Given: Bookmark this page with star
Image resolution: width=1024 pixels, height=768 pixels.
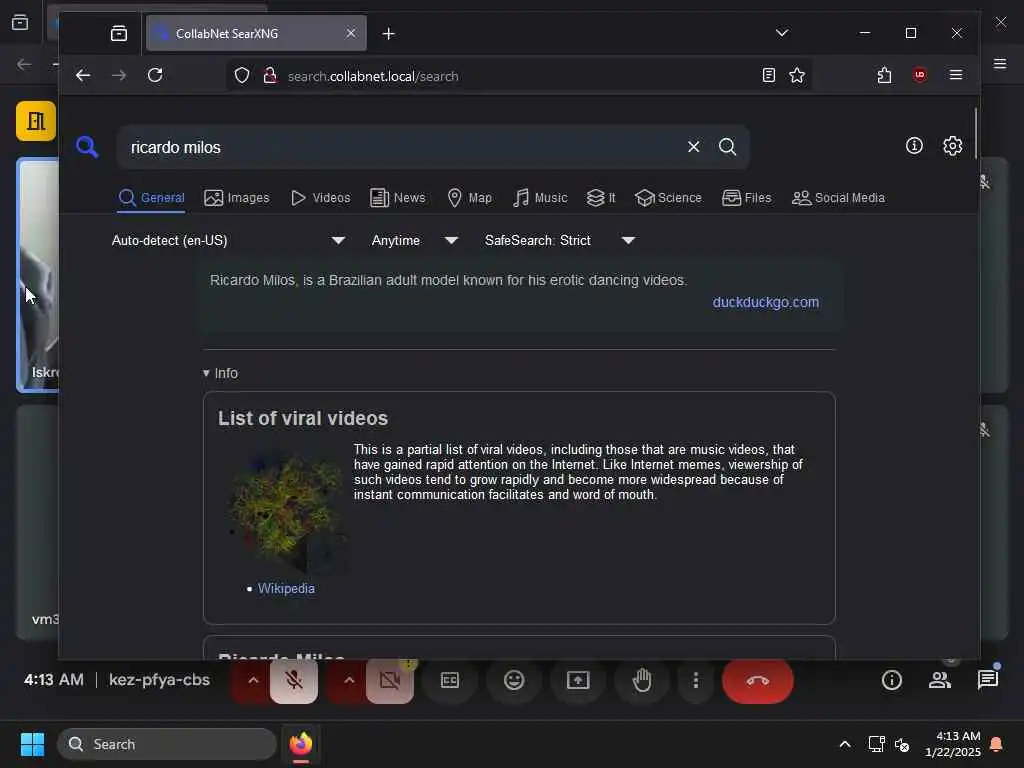Looking at the screenshot, I should 797,75.
